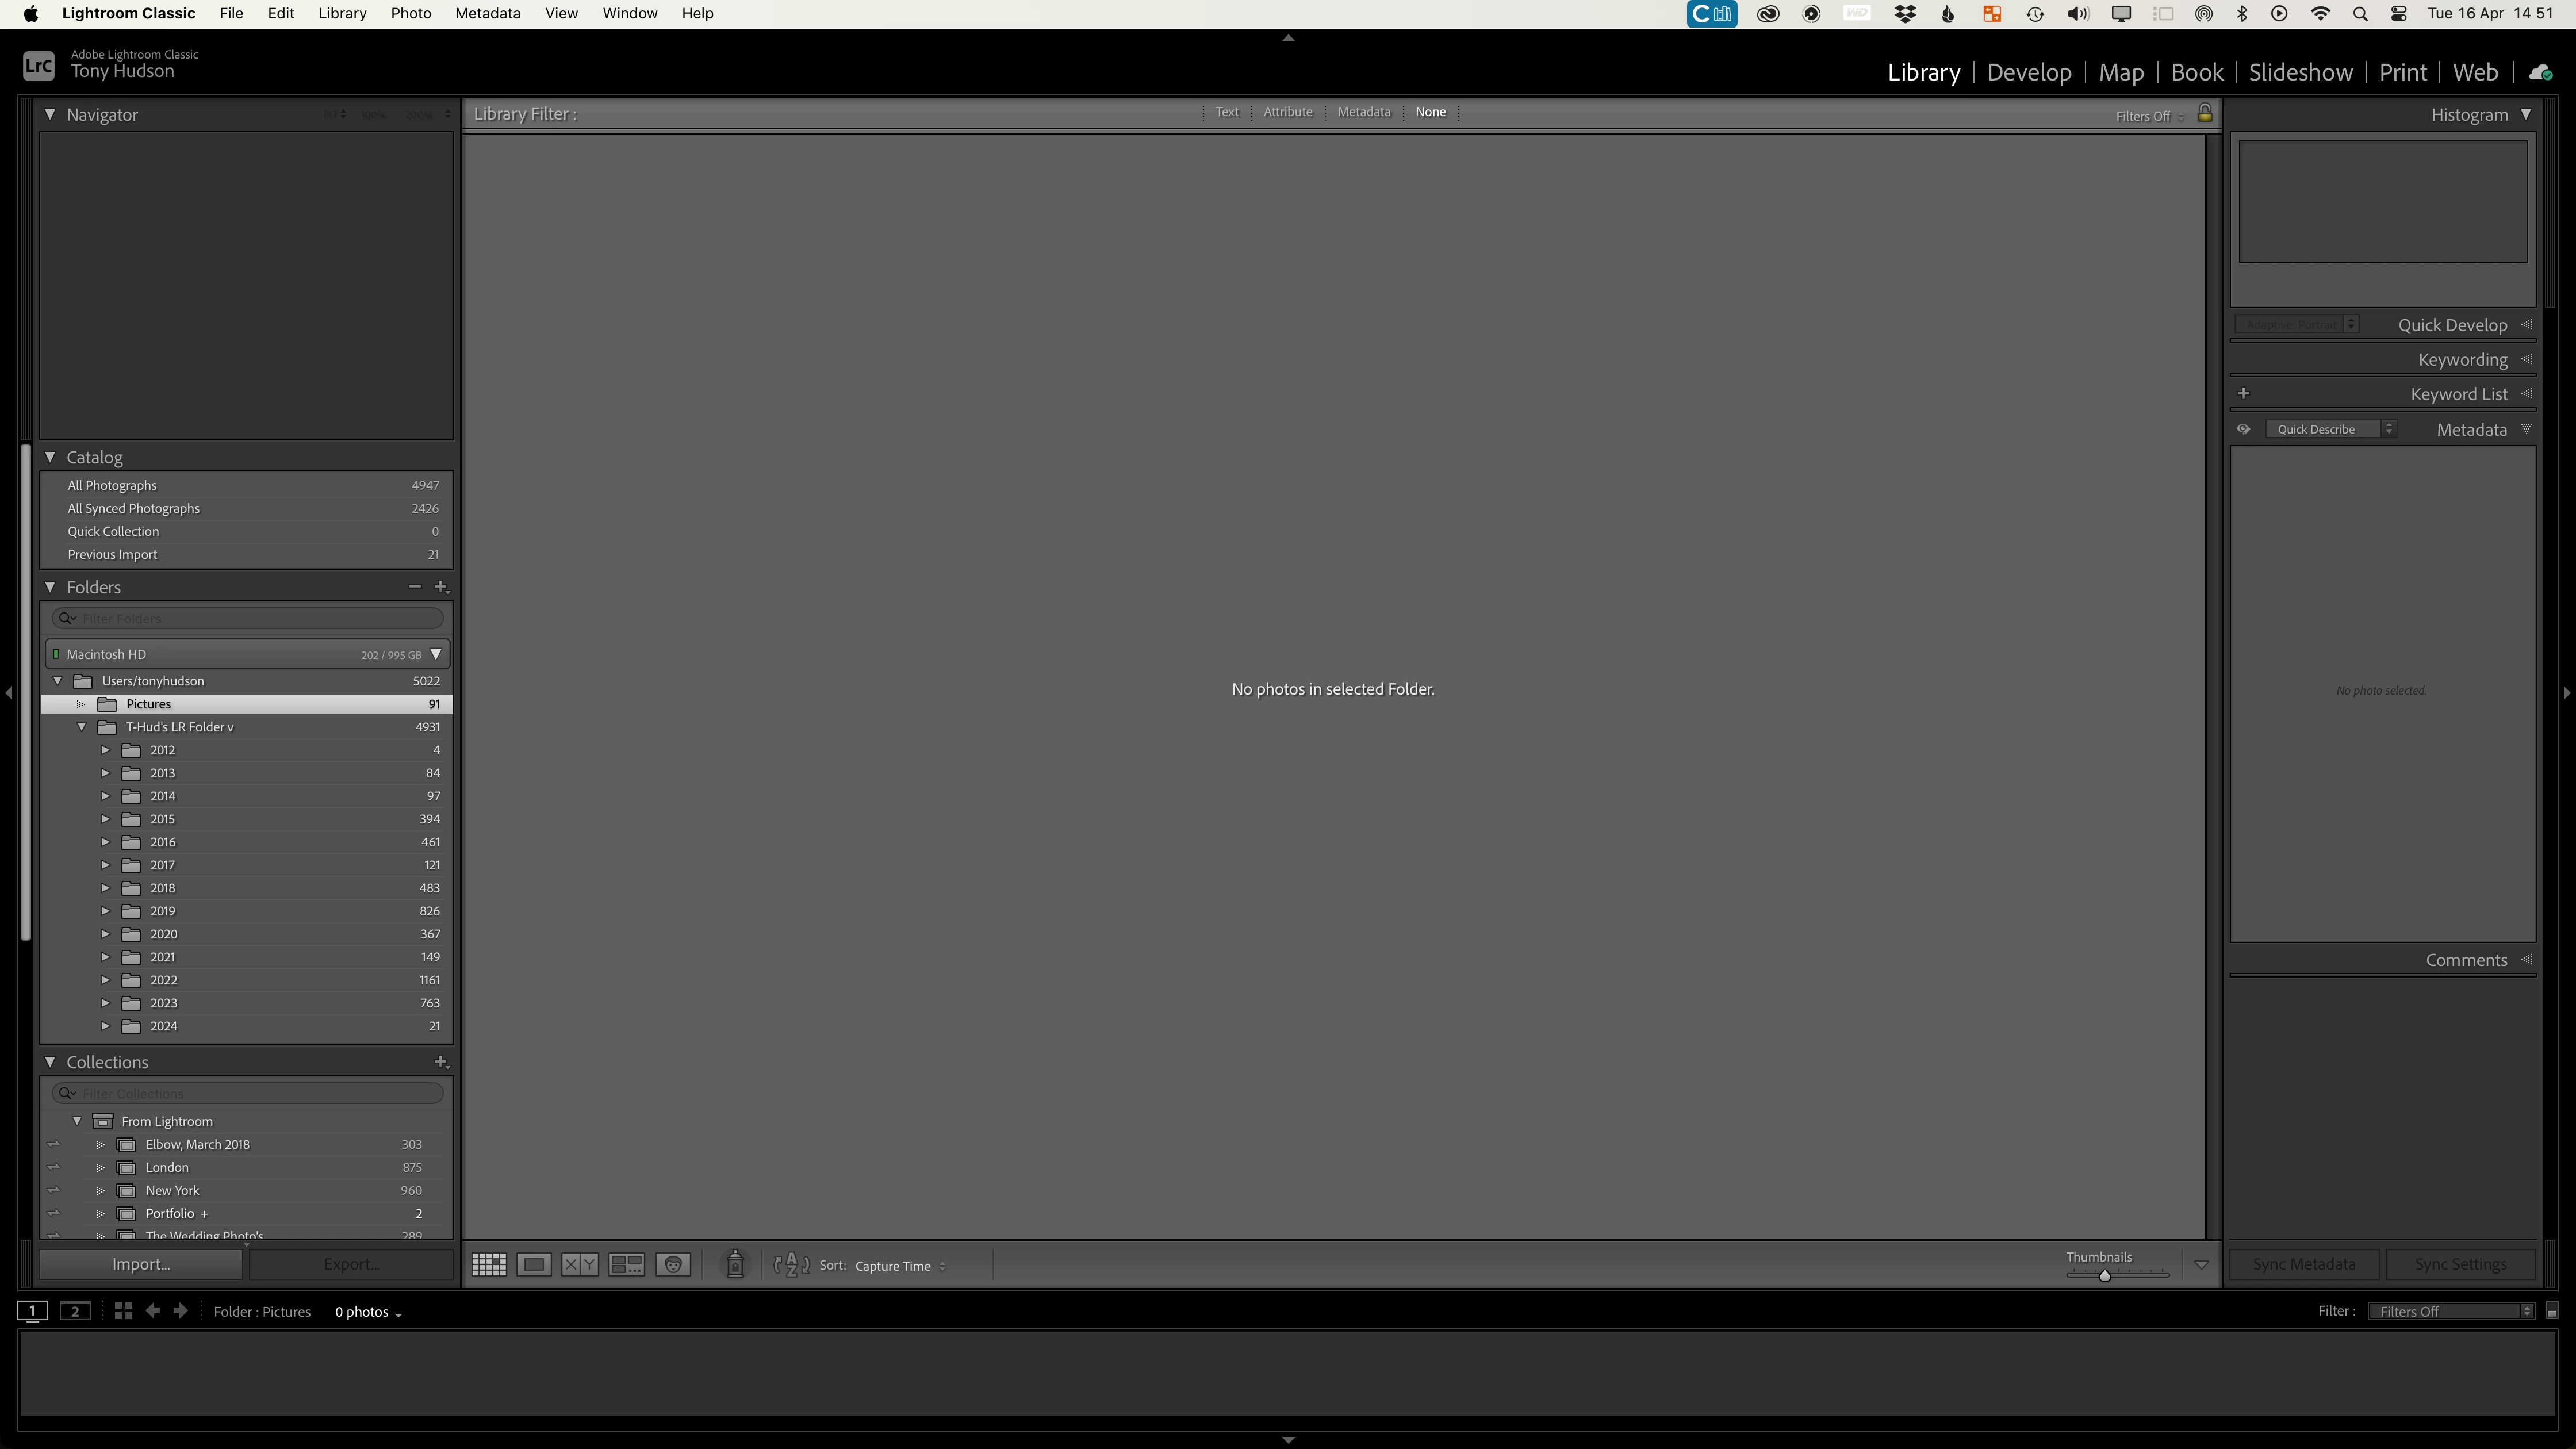This screenshot has height=1449, width=2576.
Task: Switch to Loupe view icon
Action: [534, 1265]
